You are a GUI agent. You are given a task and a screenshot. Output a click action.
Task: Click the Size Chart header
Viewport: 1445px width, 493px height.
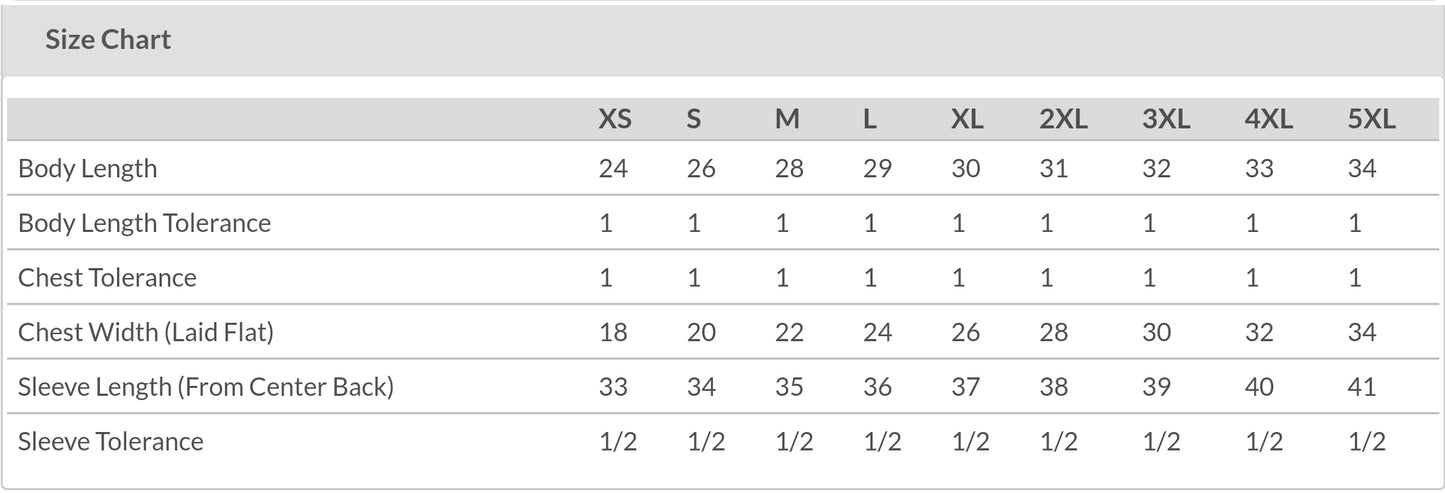click(108, 40)
